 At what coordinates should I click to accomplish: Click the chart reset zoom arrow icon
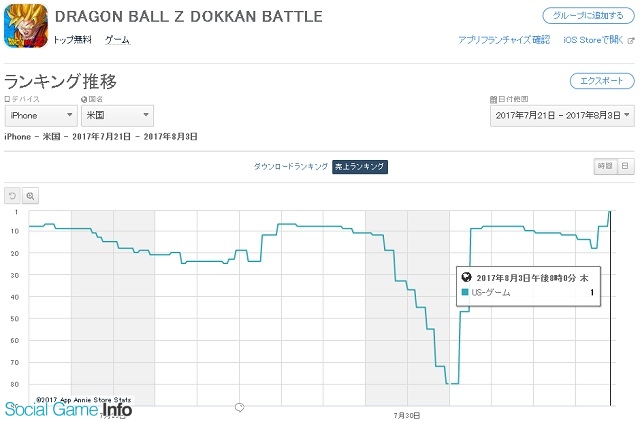coord(12,196)
